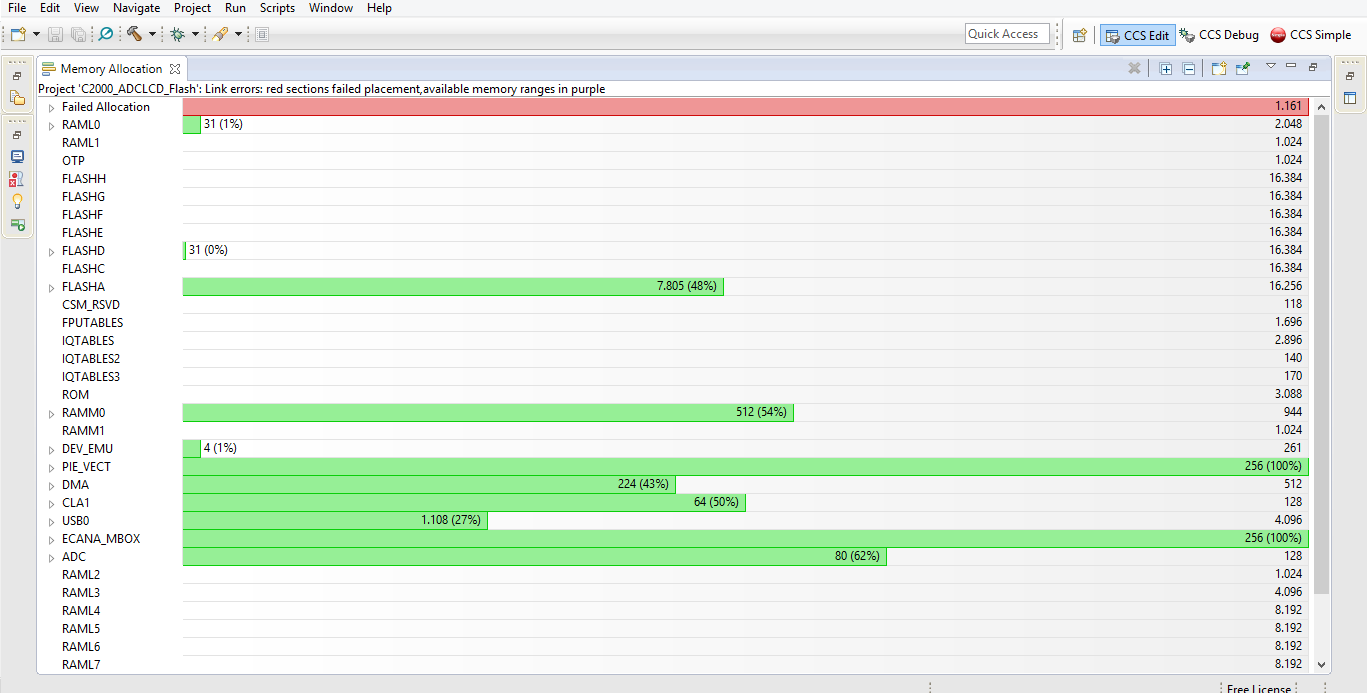This screenshot has width=1367, height=693.
Task: Open the Navigate menu
Action: [x=136, y=8]
